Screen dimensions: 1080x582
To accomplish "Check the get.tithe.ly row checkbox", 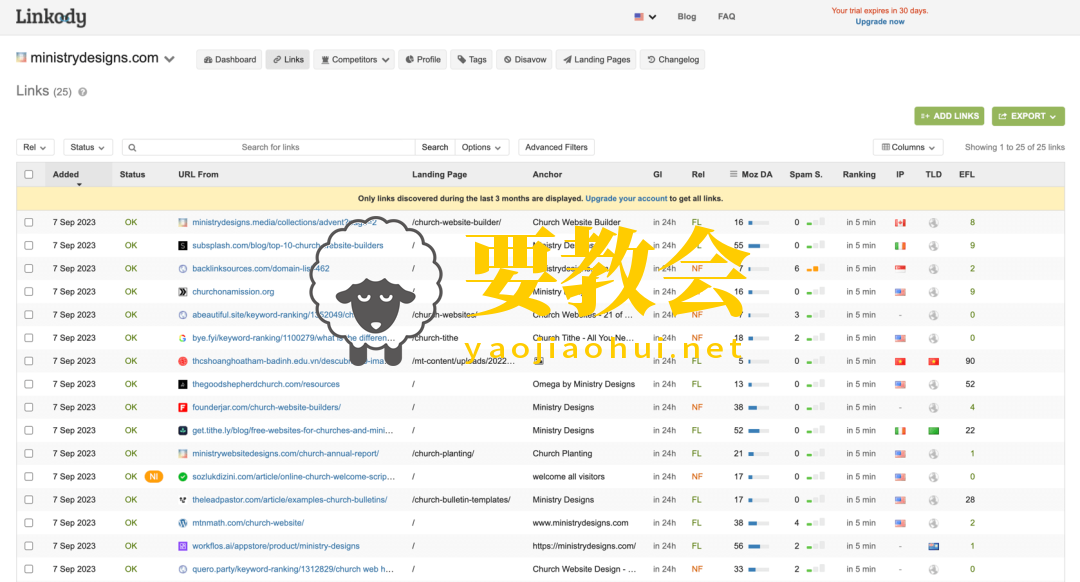I will (28, 430).
